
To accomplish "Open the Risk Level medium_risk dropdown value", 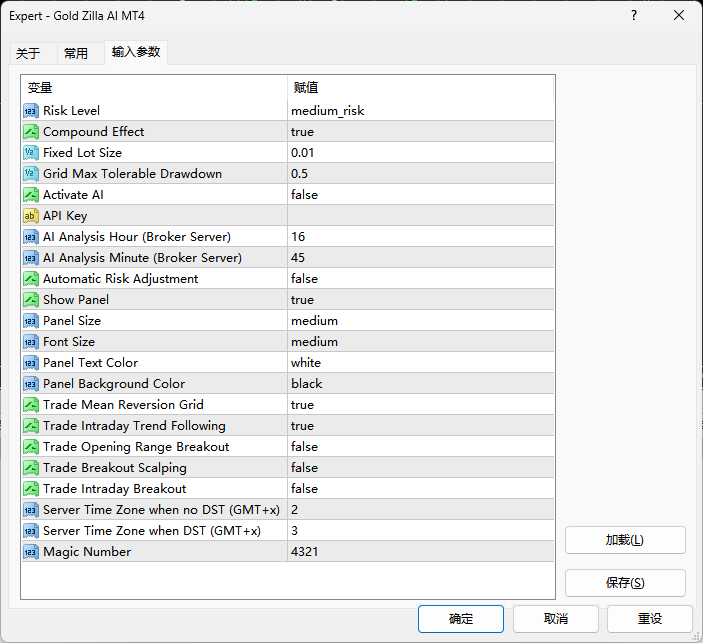I will tap(327, 111).
